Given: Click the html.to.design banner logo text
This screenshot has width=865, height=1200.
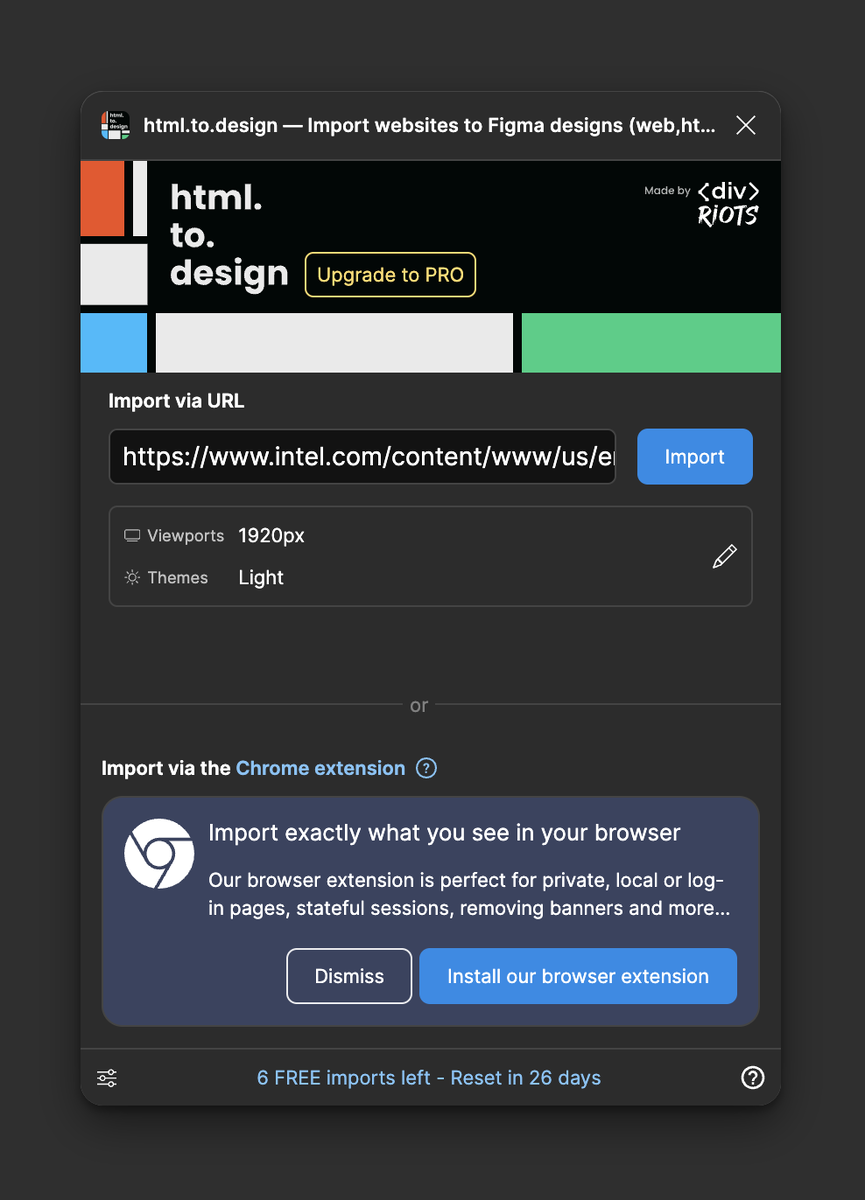Looking at the screenshot, I should 228,236.
